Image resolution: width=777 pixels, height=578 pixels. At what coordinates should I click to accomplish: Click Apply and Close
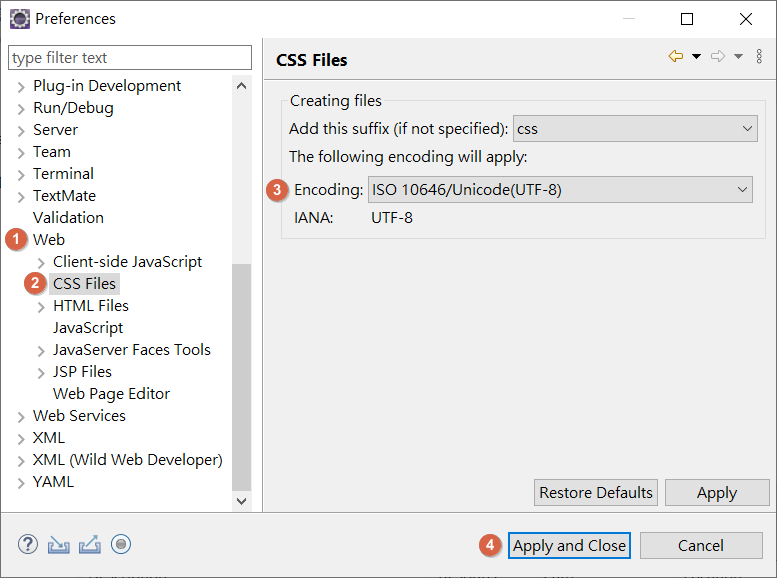(569, 545)
